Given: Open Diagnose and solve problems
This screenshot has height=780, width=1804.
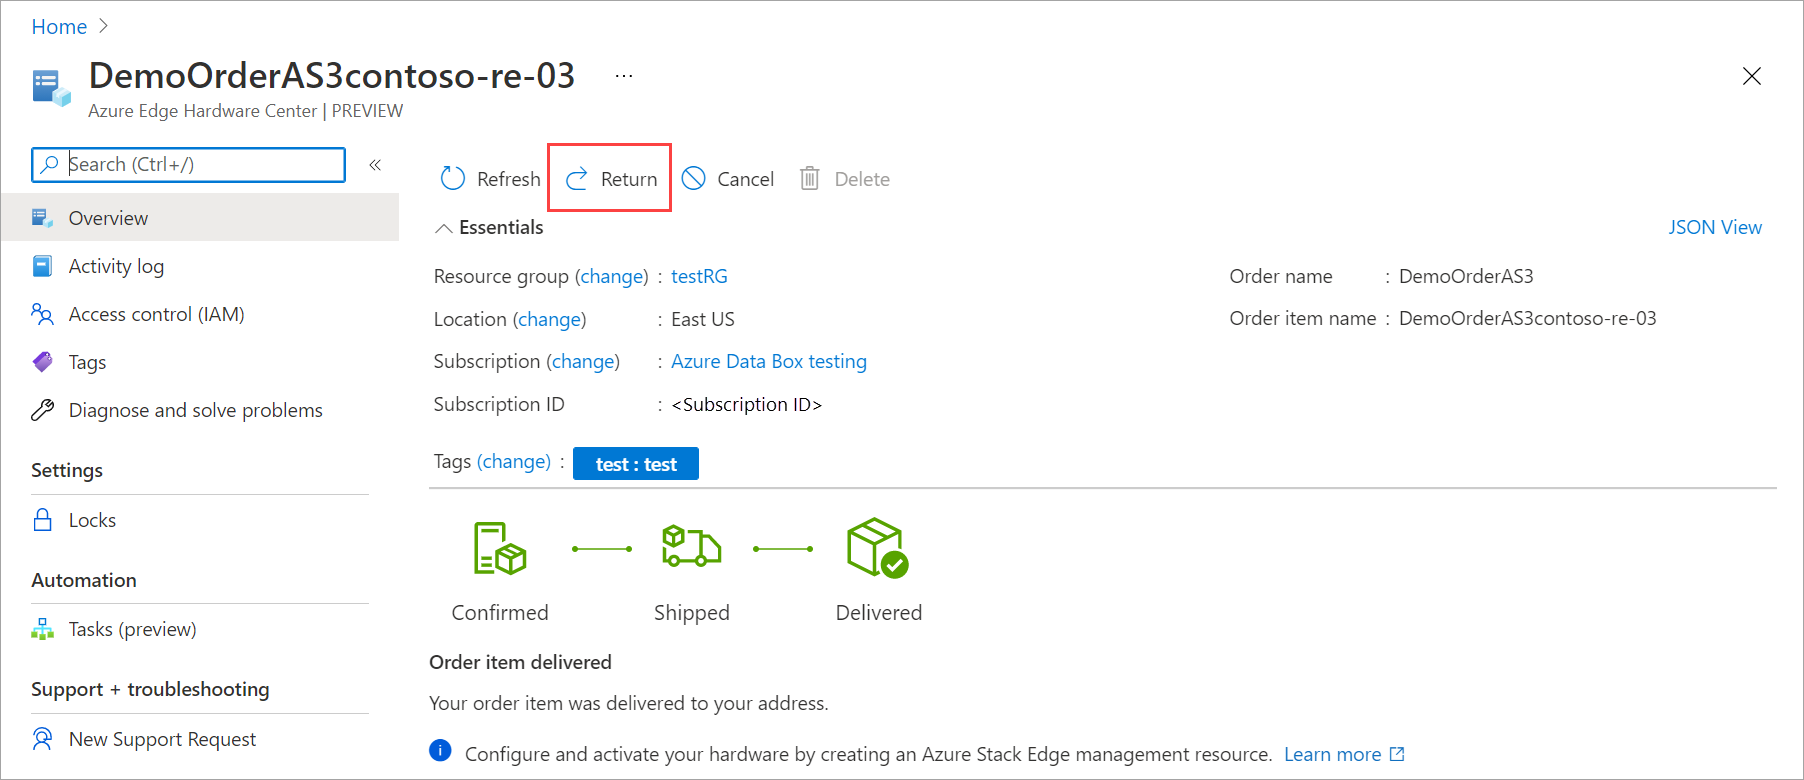Looking at the screenshot, I should [x=195, y=410].
